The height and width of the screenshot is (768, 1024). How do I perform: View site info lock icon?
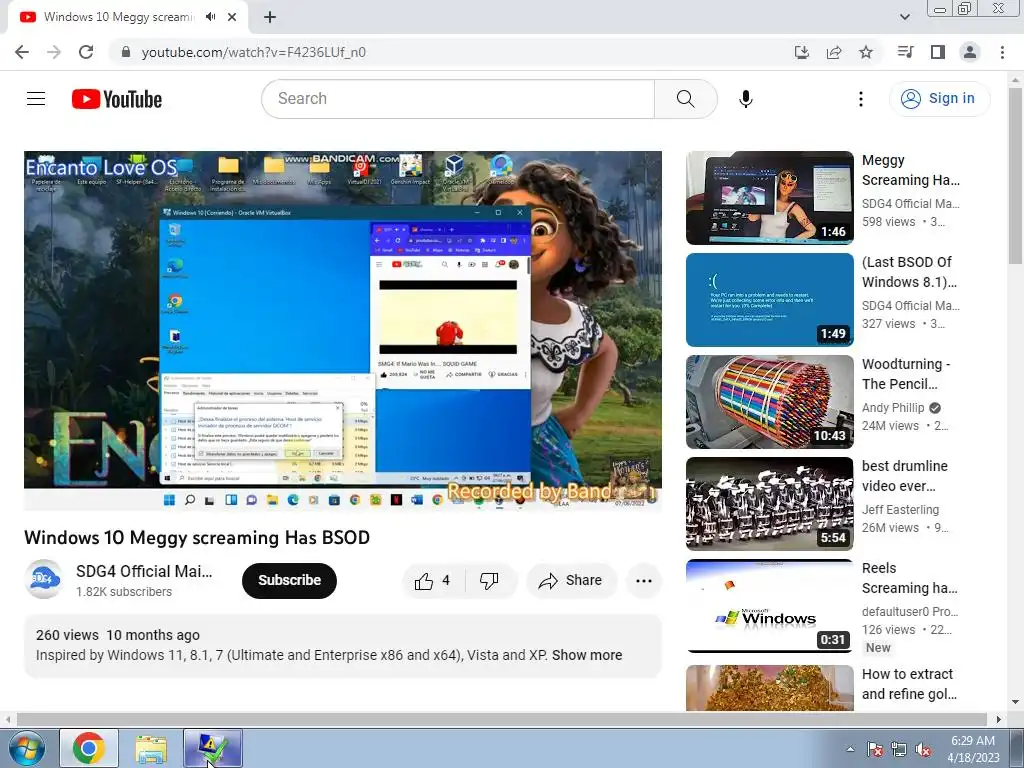(x=126, y=52)
